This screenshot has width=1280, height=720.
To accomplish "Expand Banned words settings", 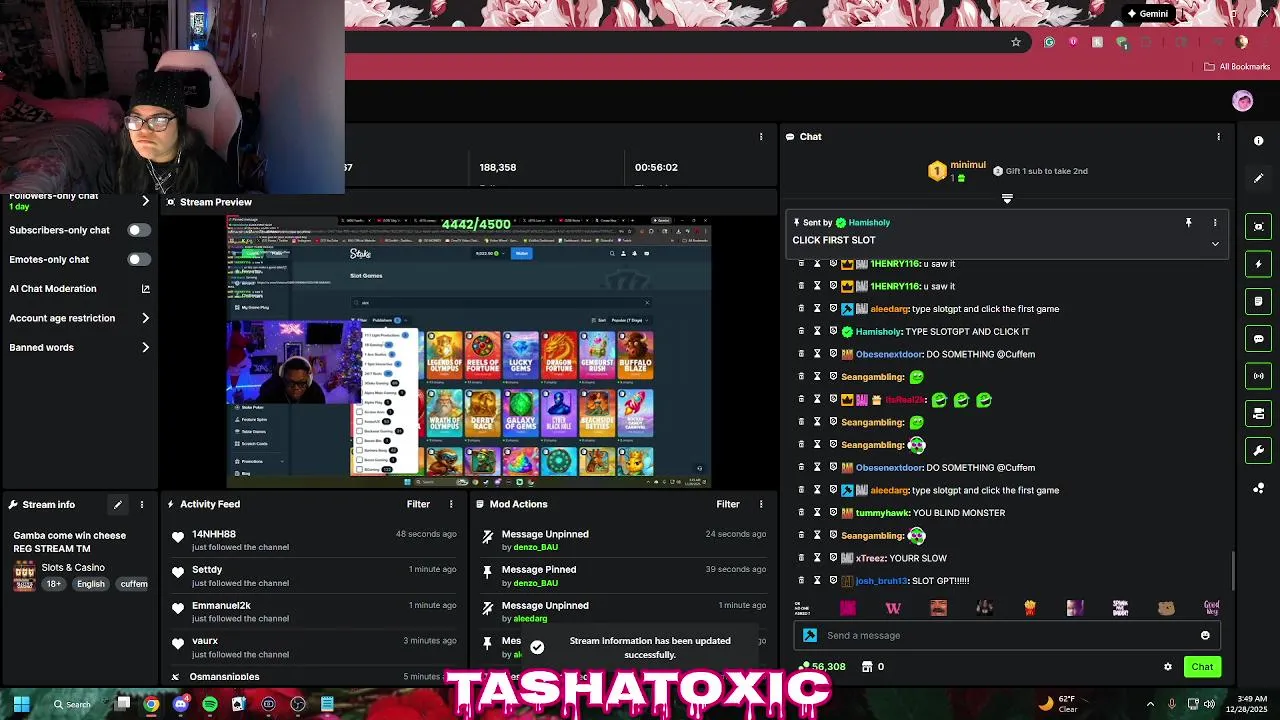I will [145, 347].
